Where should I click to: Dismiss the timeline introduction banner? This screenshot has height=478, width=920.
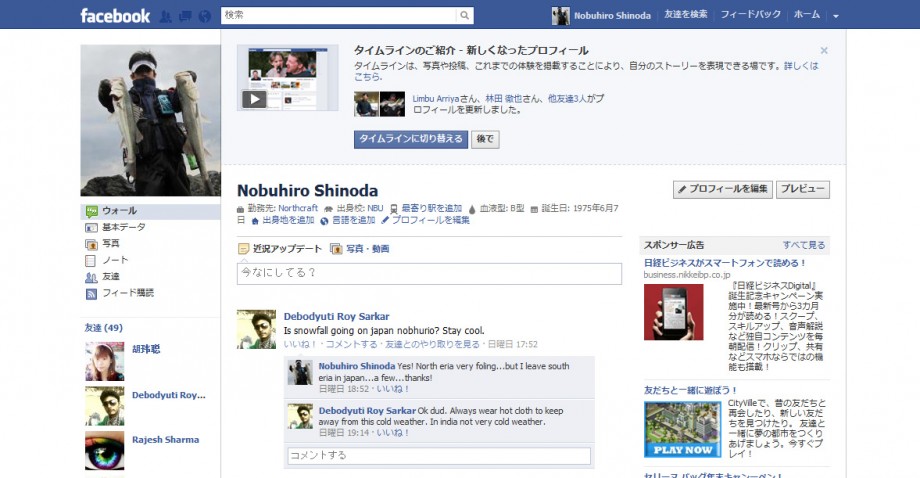(824, 51)
